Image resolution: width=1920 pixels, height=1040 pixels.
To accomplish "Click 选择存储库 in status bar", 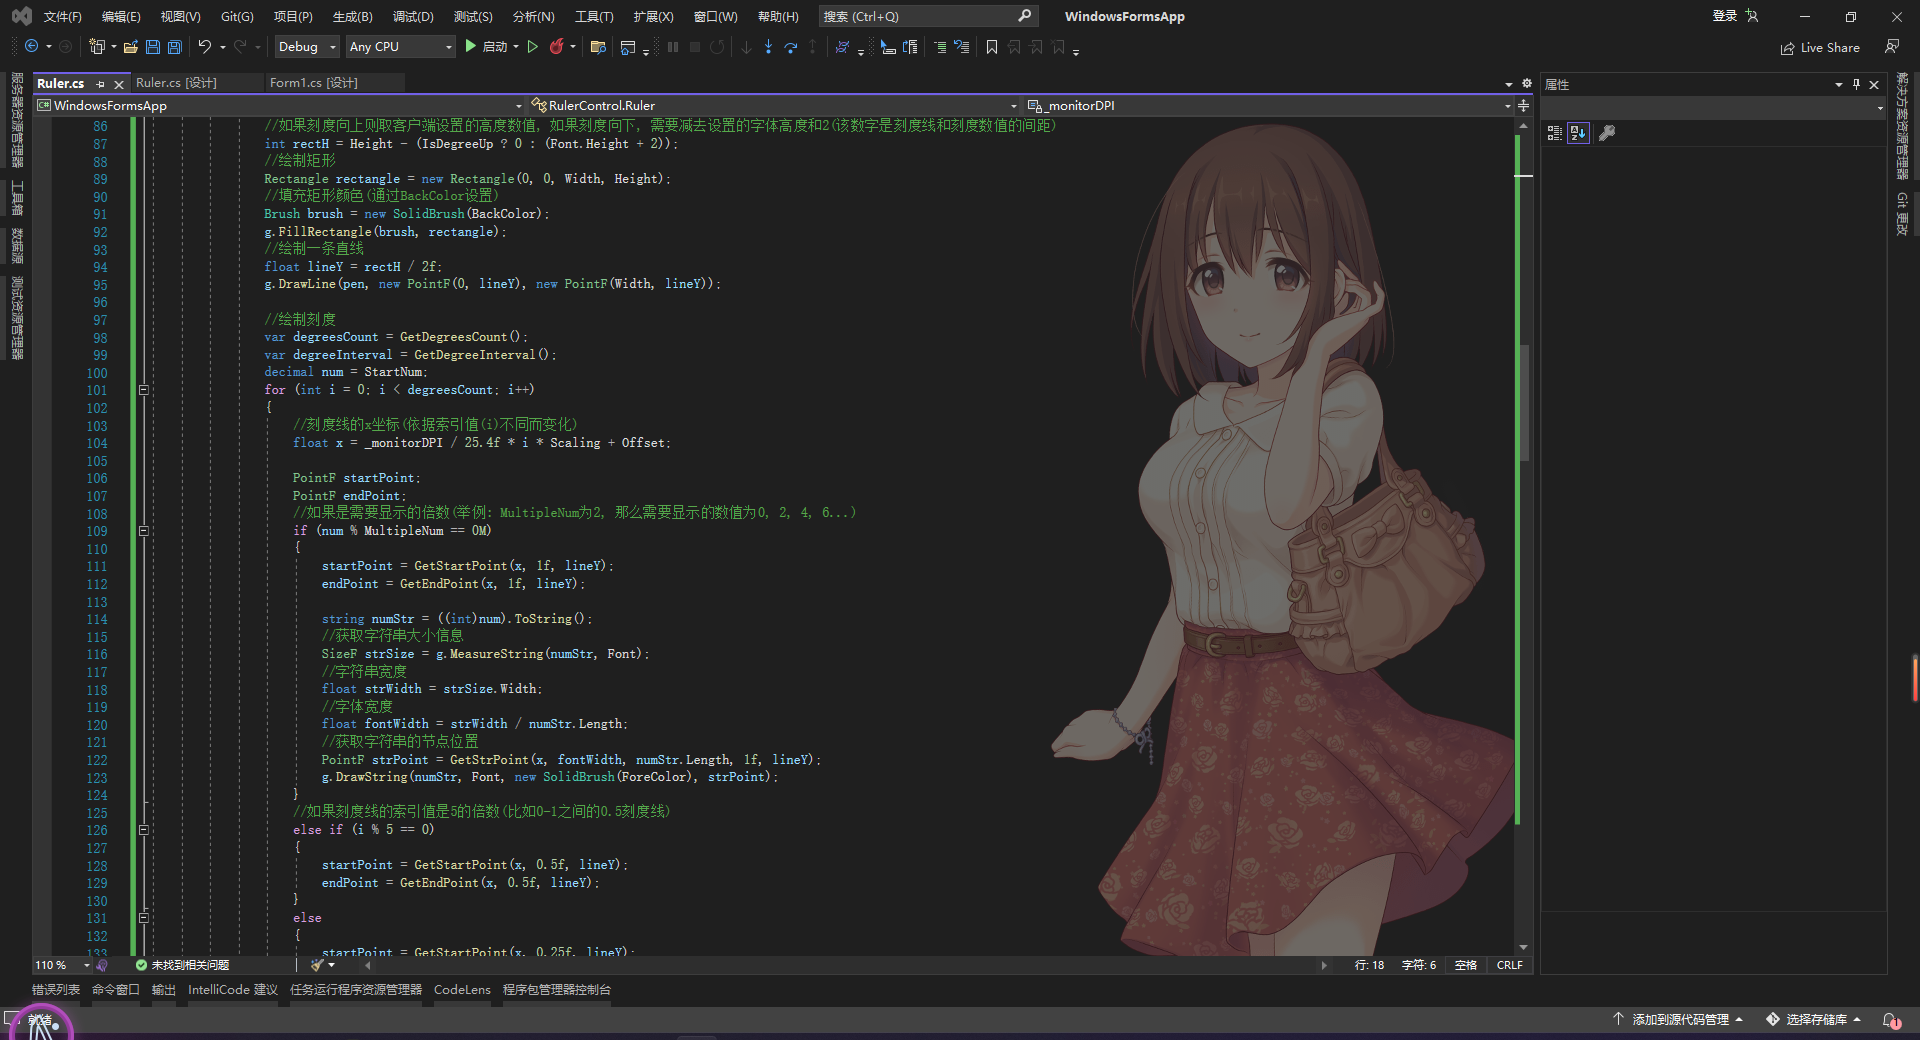I will click(x=1813, y=1019).
